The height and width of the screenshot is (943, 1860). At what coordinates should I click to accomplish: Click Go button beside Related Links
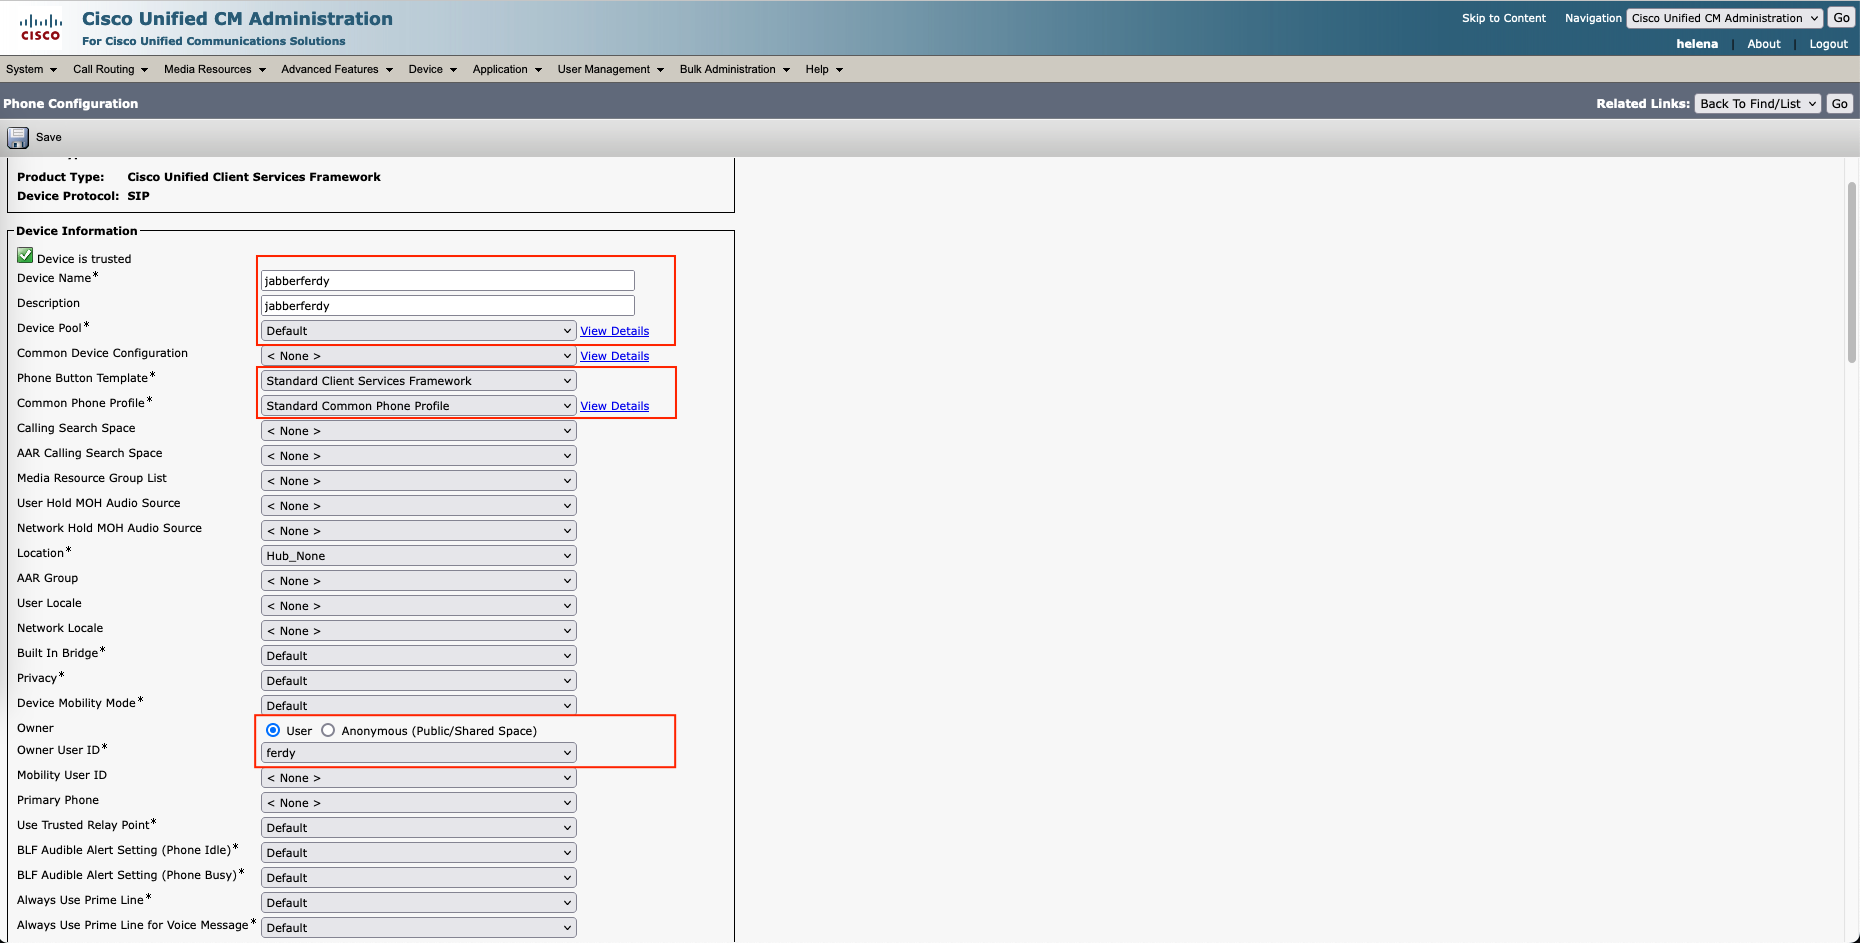pyautogui.click(x=1839, y=104)
